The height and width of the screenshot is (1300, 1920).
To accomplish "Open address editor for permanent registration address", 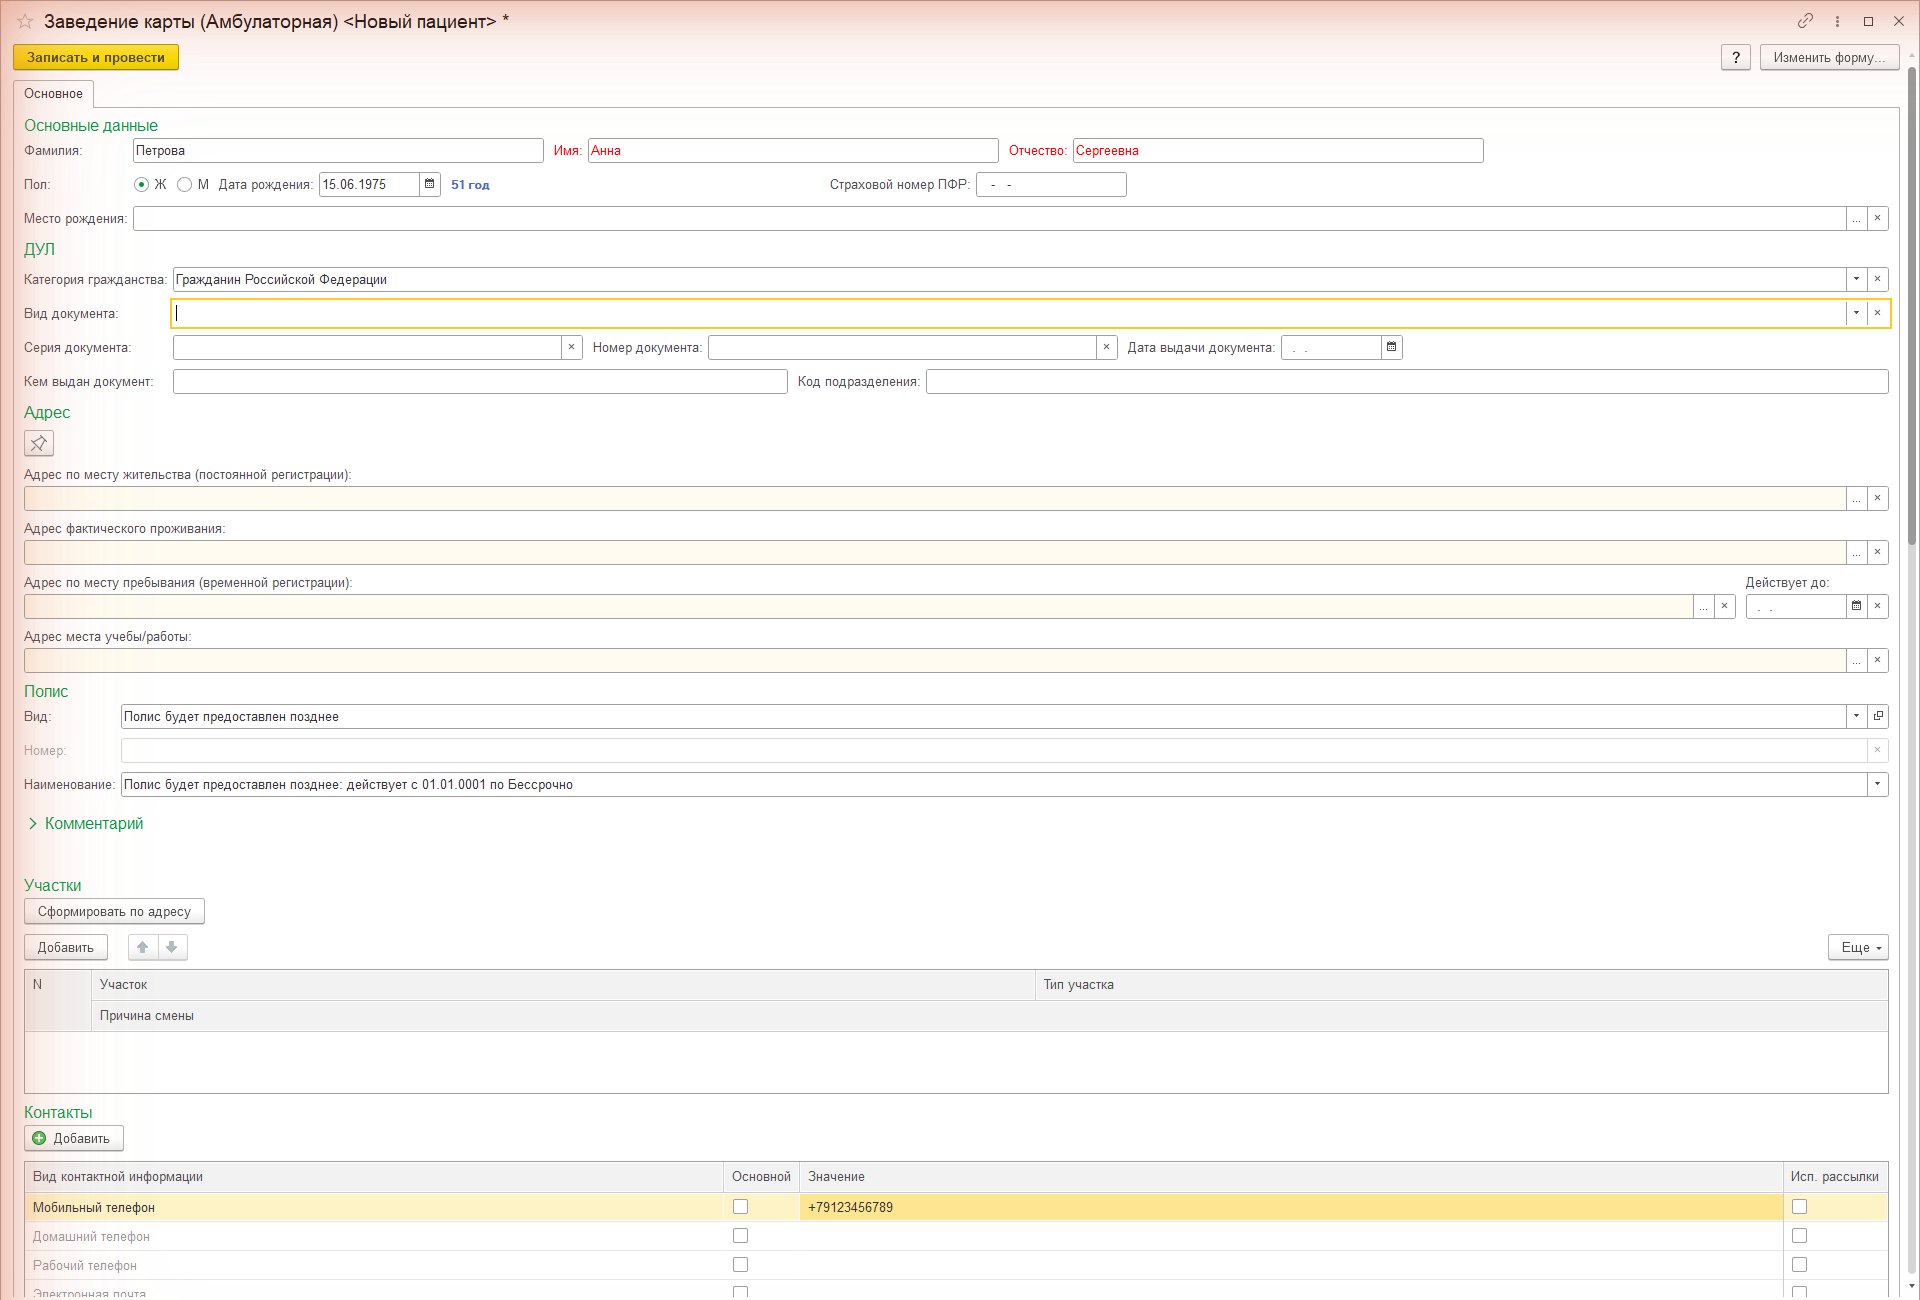I will click(1856, 498).
